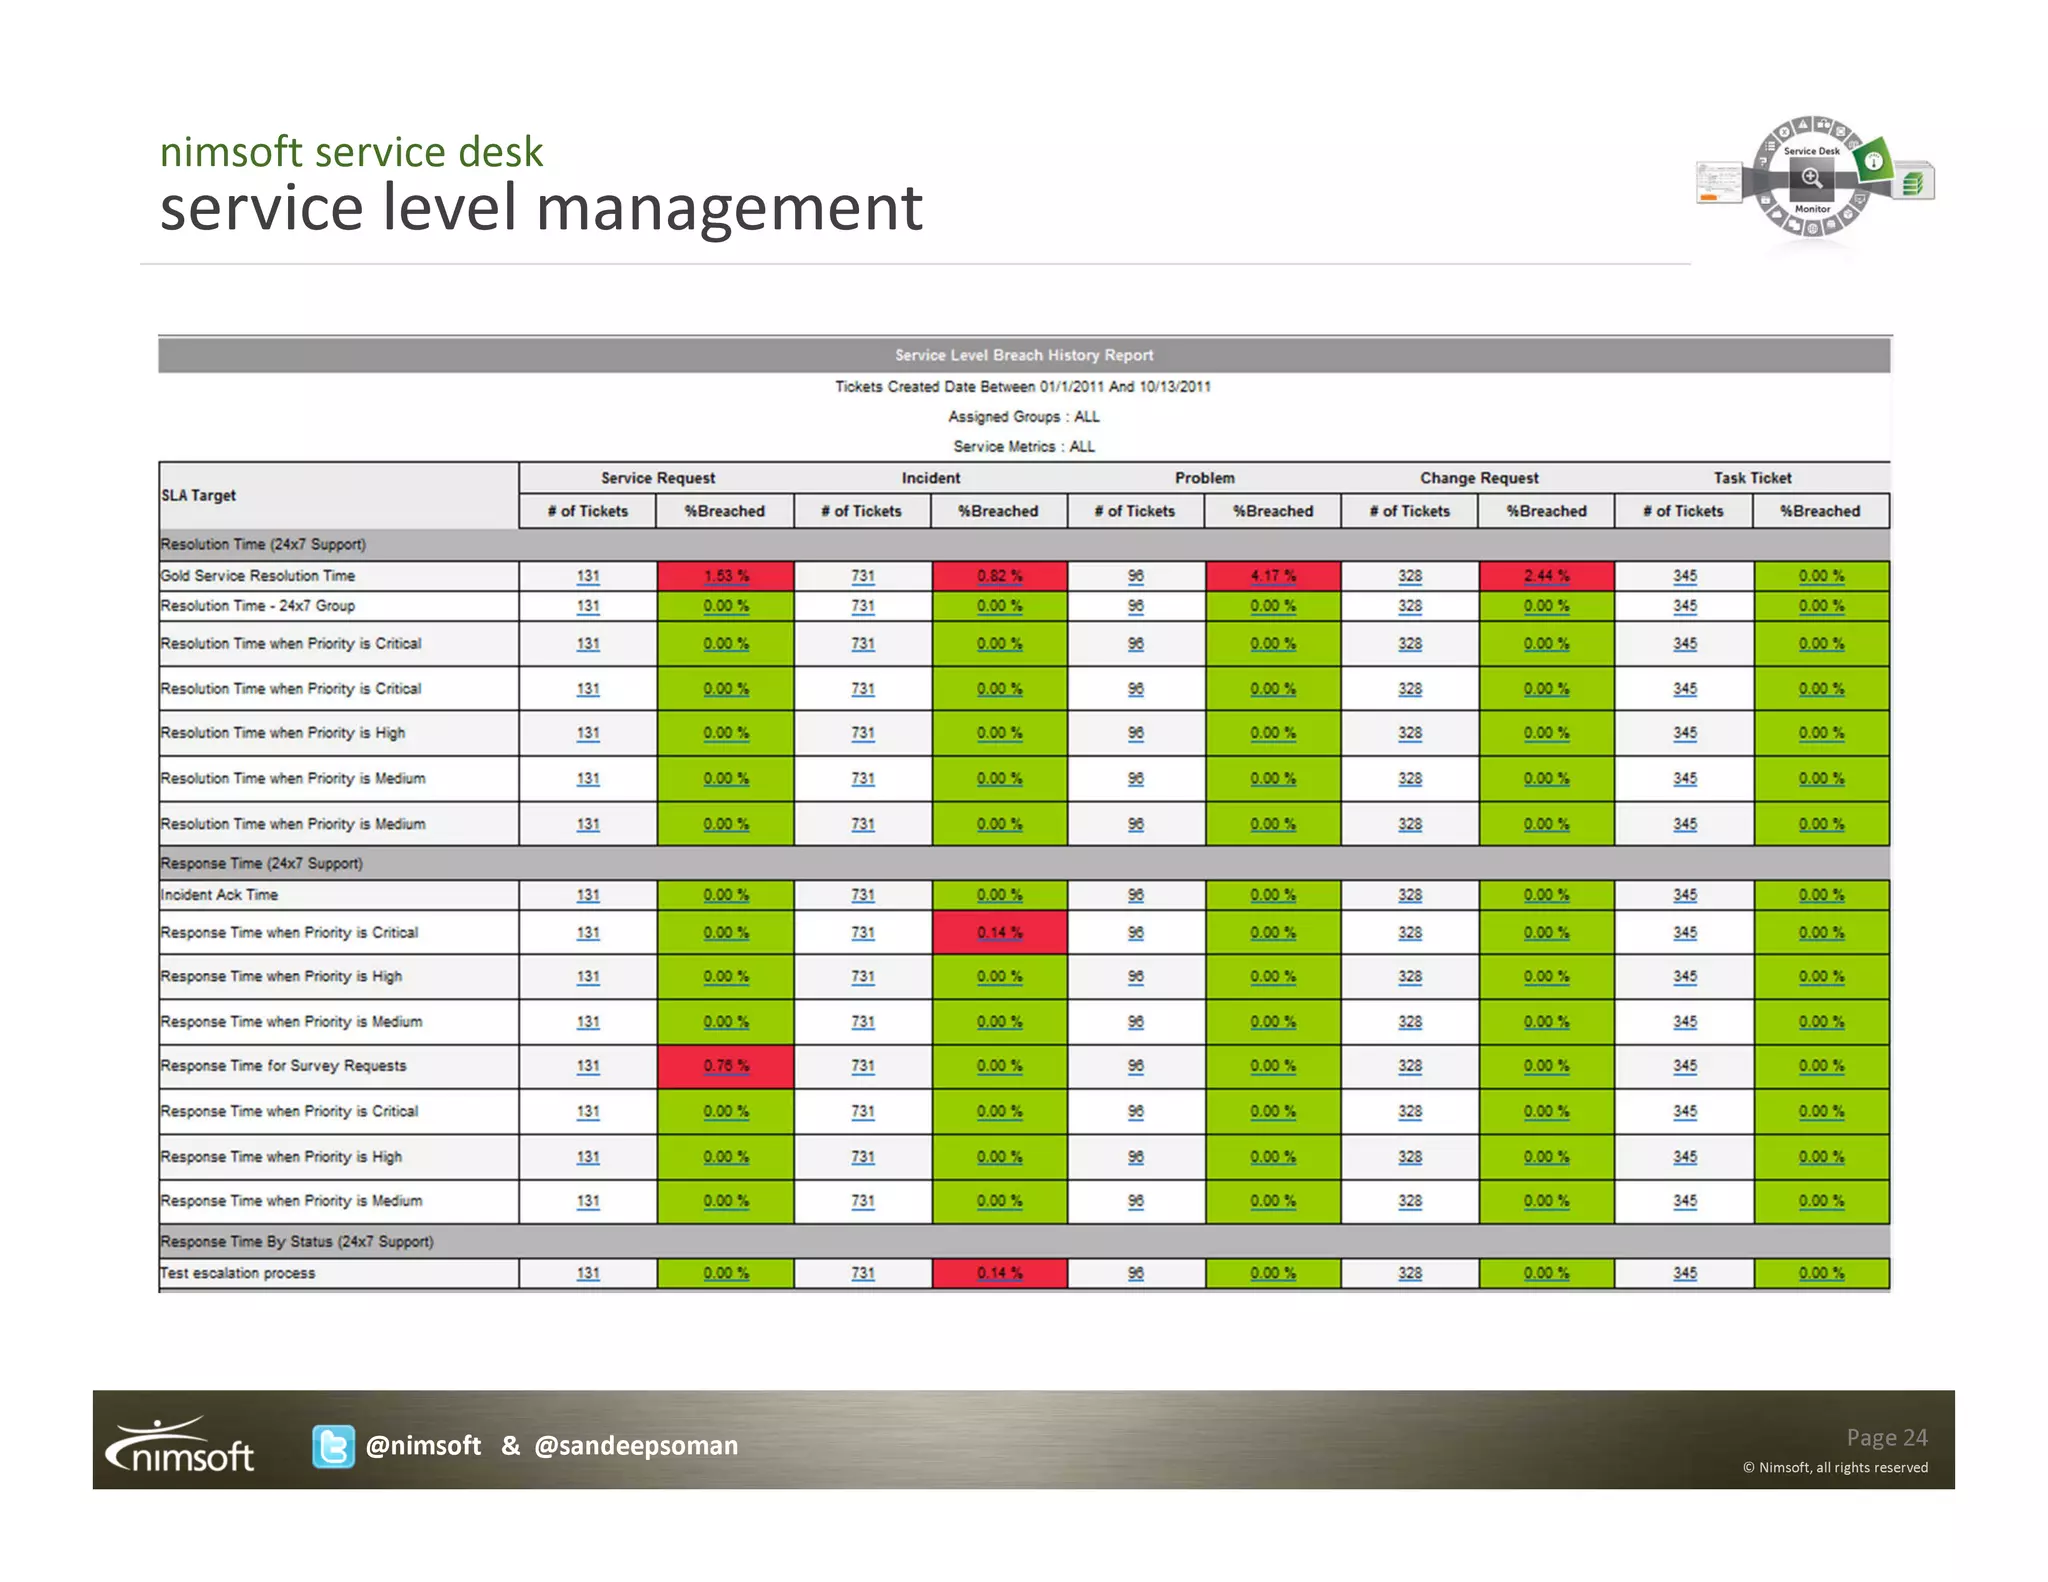
Task: Open 328 tickets in Gold Service Resolution row
Action: click(1410, 576)
